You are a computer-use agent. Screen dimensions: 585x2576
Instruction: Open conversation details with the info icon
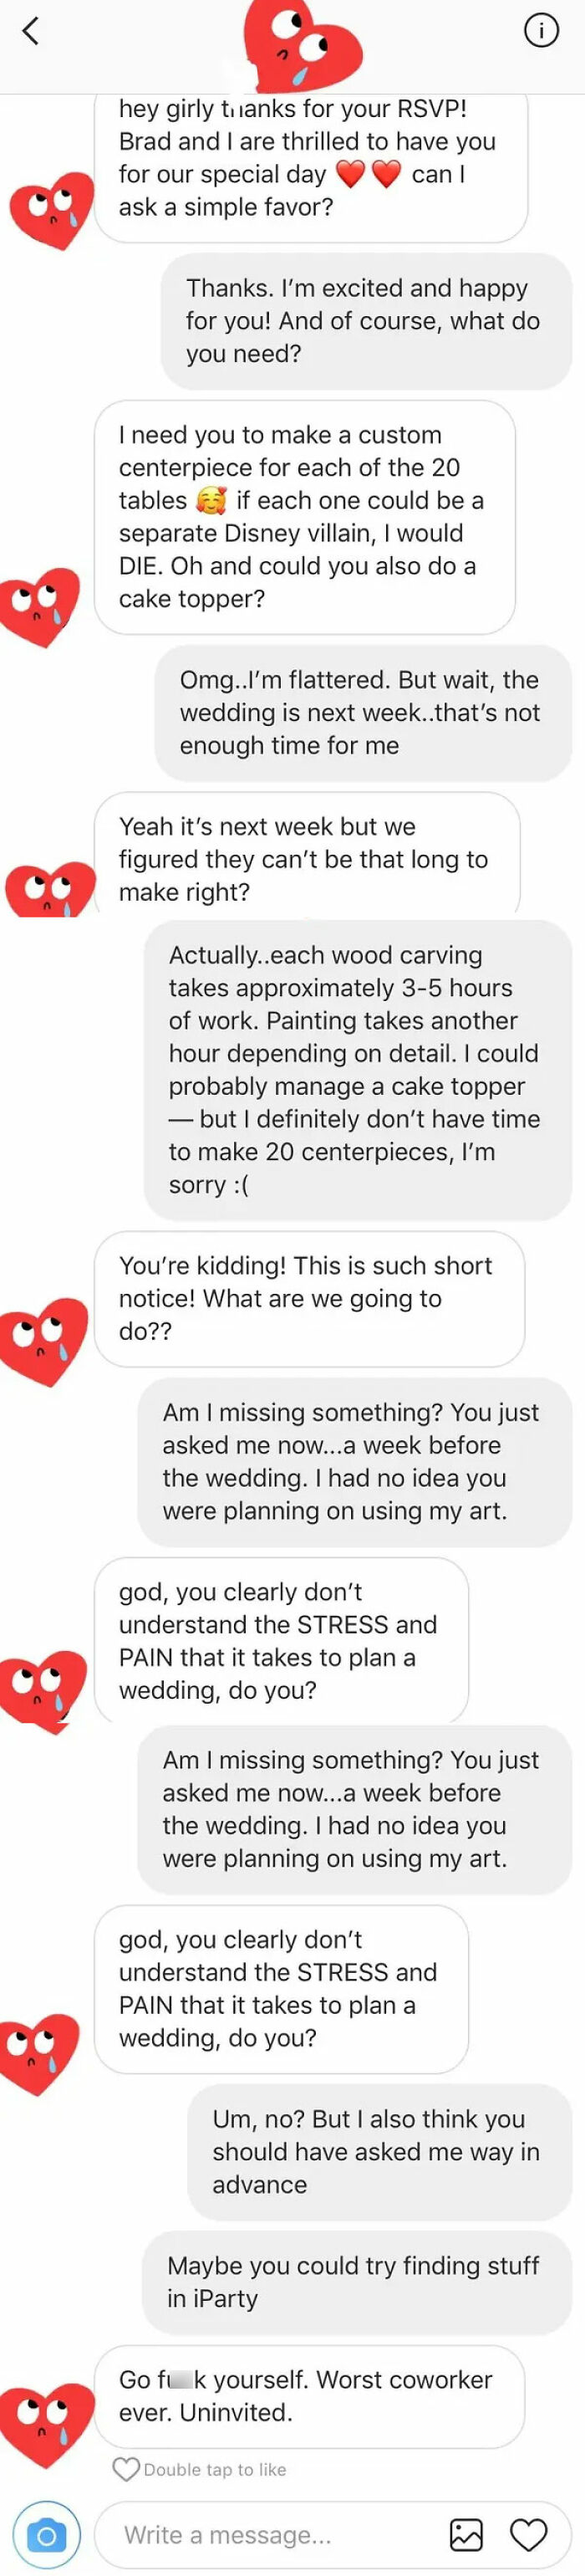coord(541,31)
